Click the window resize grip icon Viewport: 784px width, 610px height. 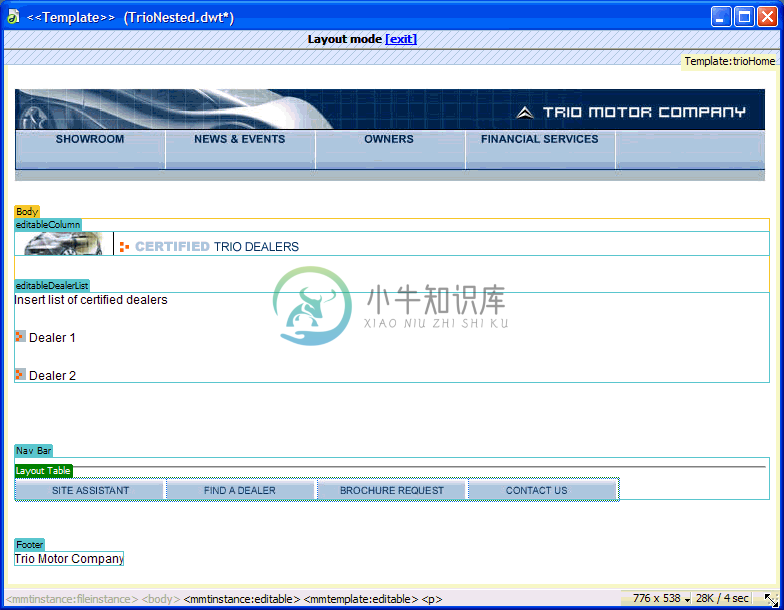772,599
